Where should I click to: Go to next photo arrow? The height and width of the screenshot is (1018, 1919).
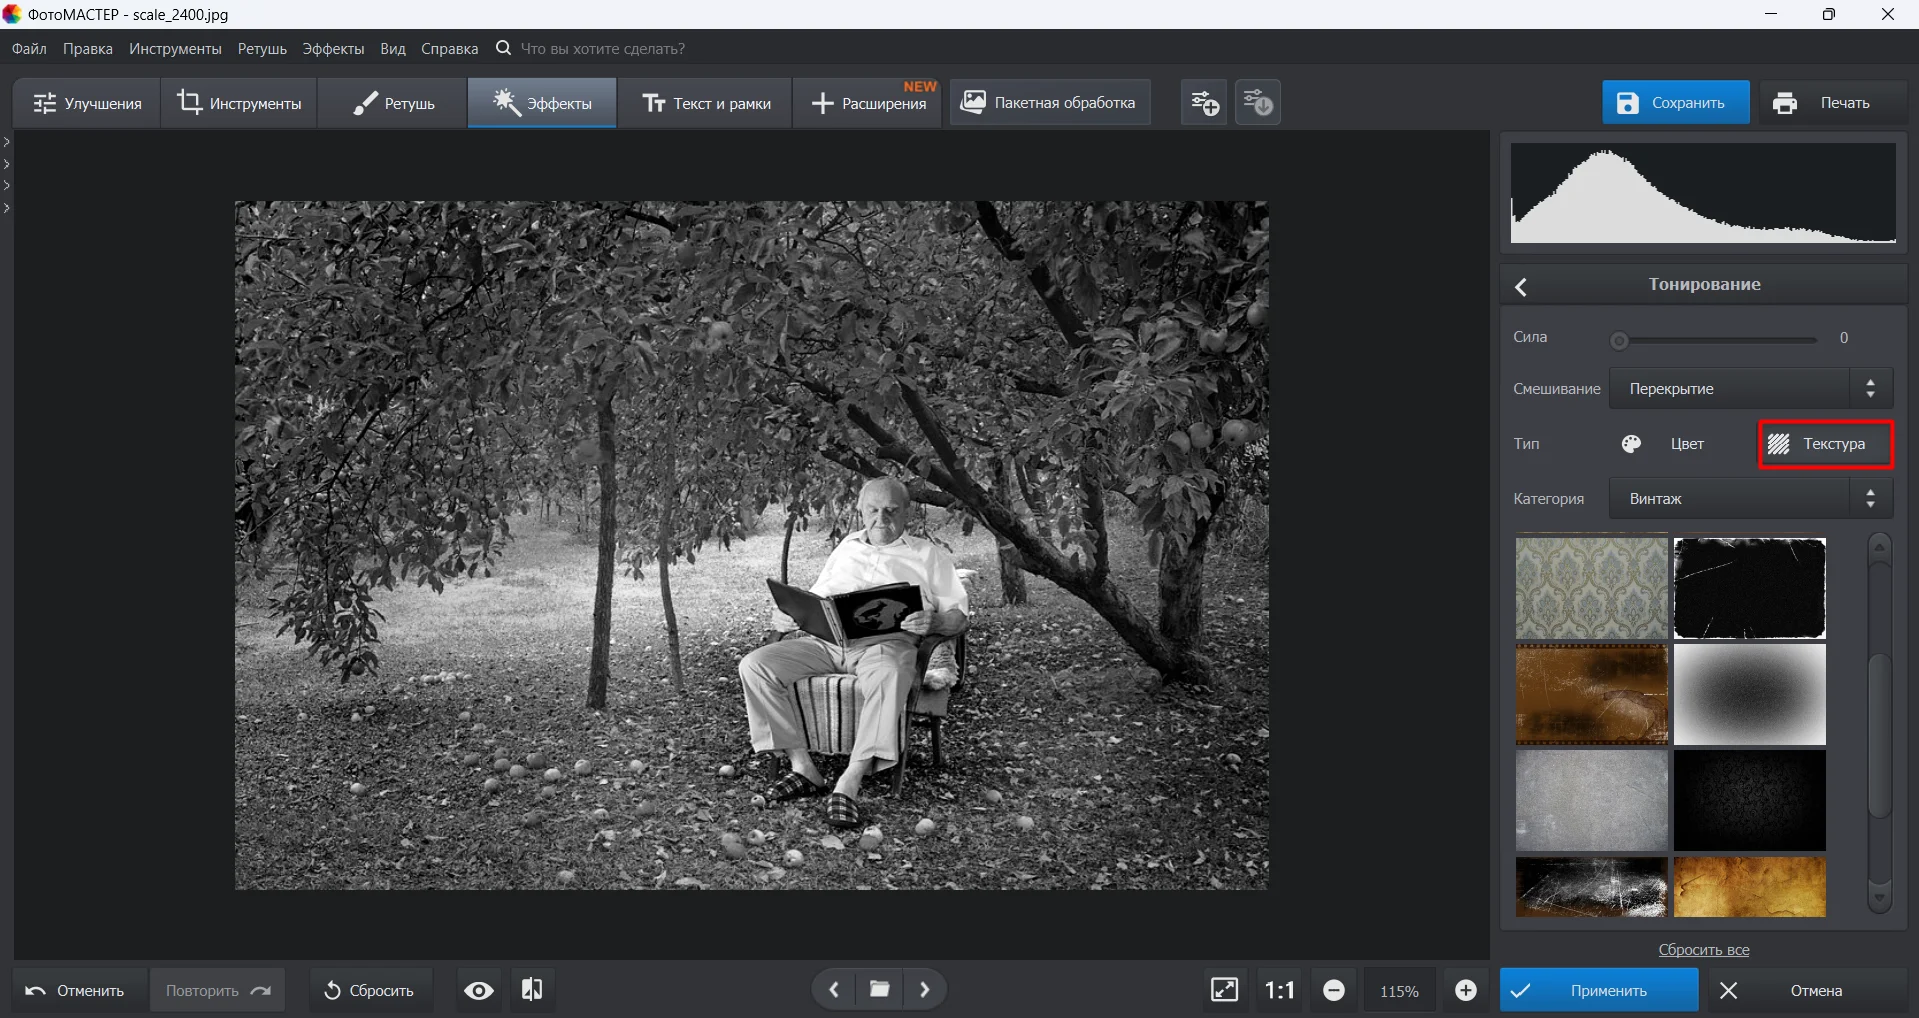point(926,990)
